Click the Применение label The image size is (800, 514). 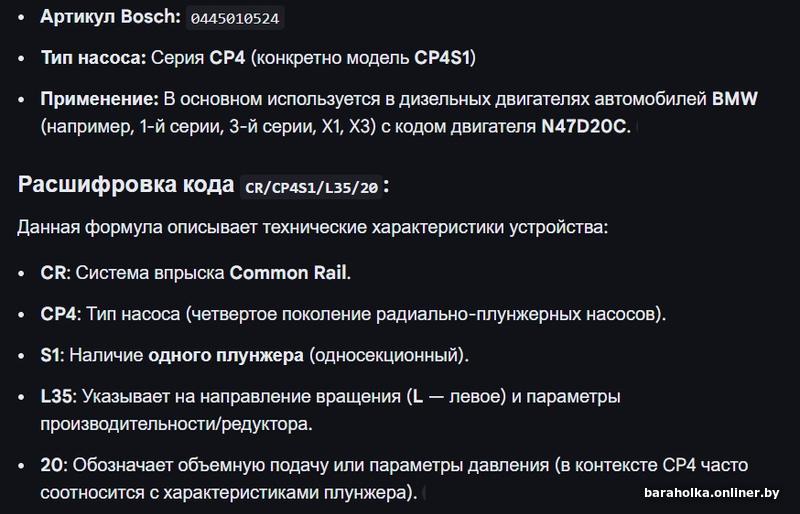pos(99,99)
